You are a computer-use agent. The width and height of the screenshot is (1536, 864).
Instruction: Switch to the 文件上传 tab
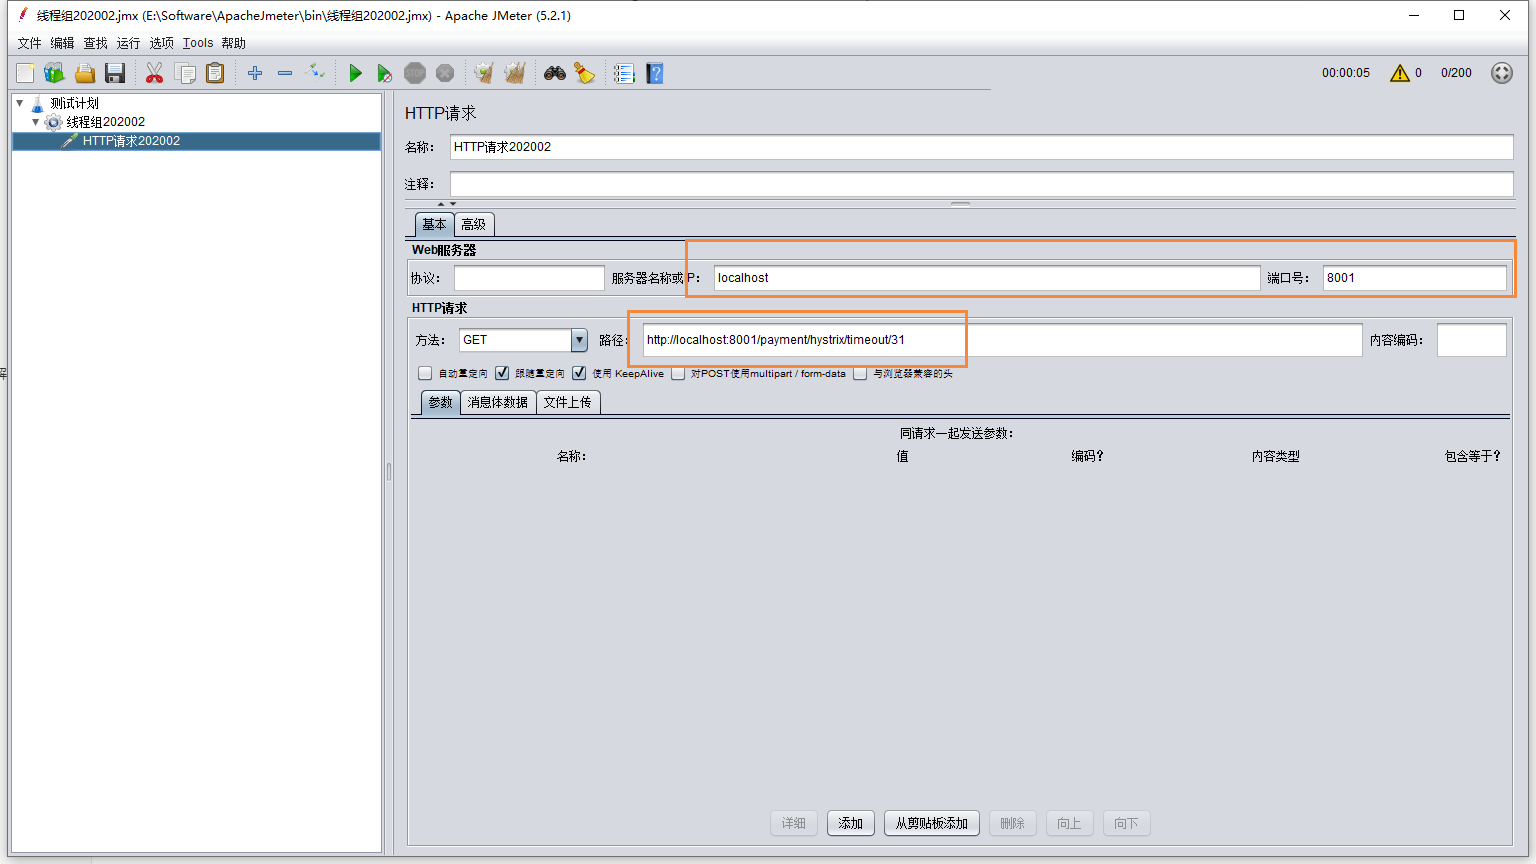pyautogui.click(x=568, y=402)
